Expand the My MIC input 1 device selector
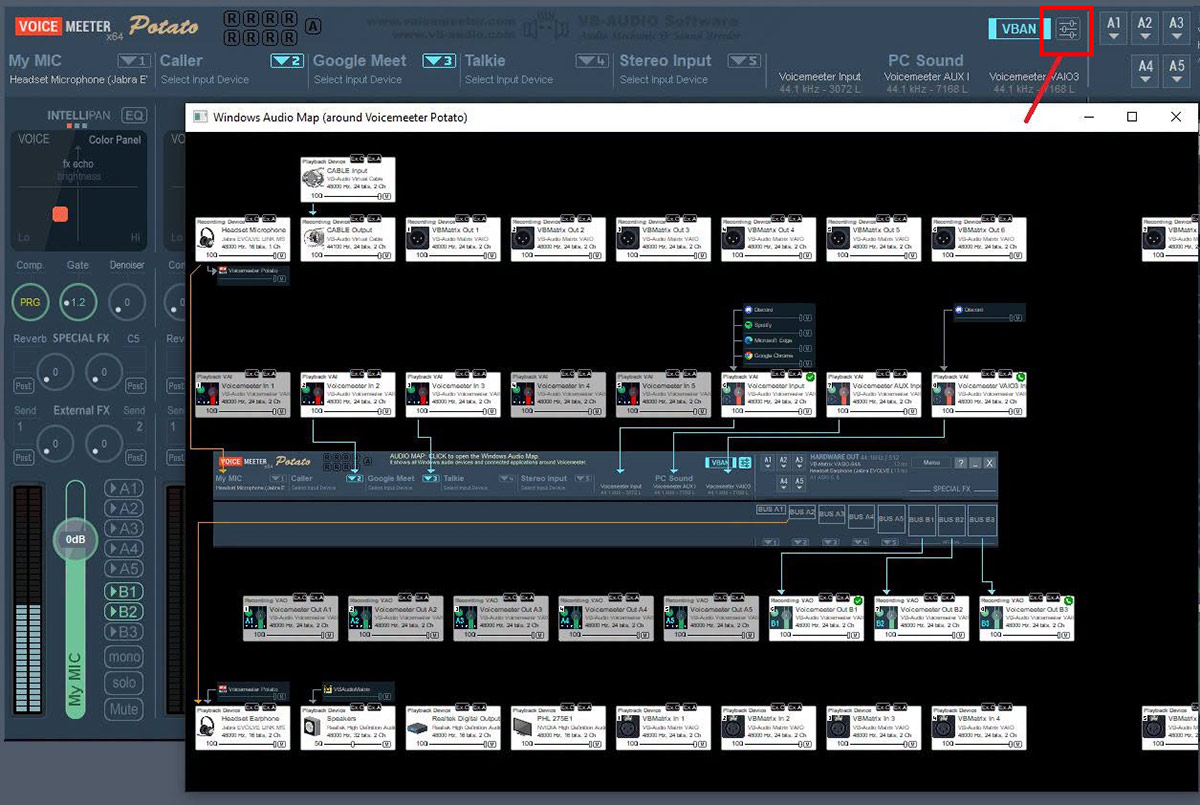This screenshot has width=1200, height=805. pos(133,61)
